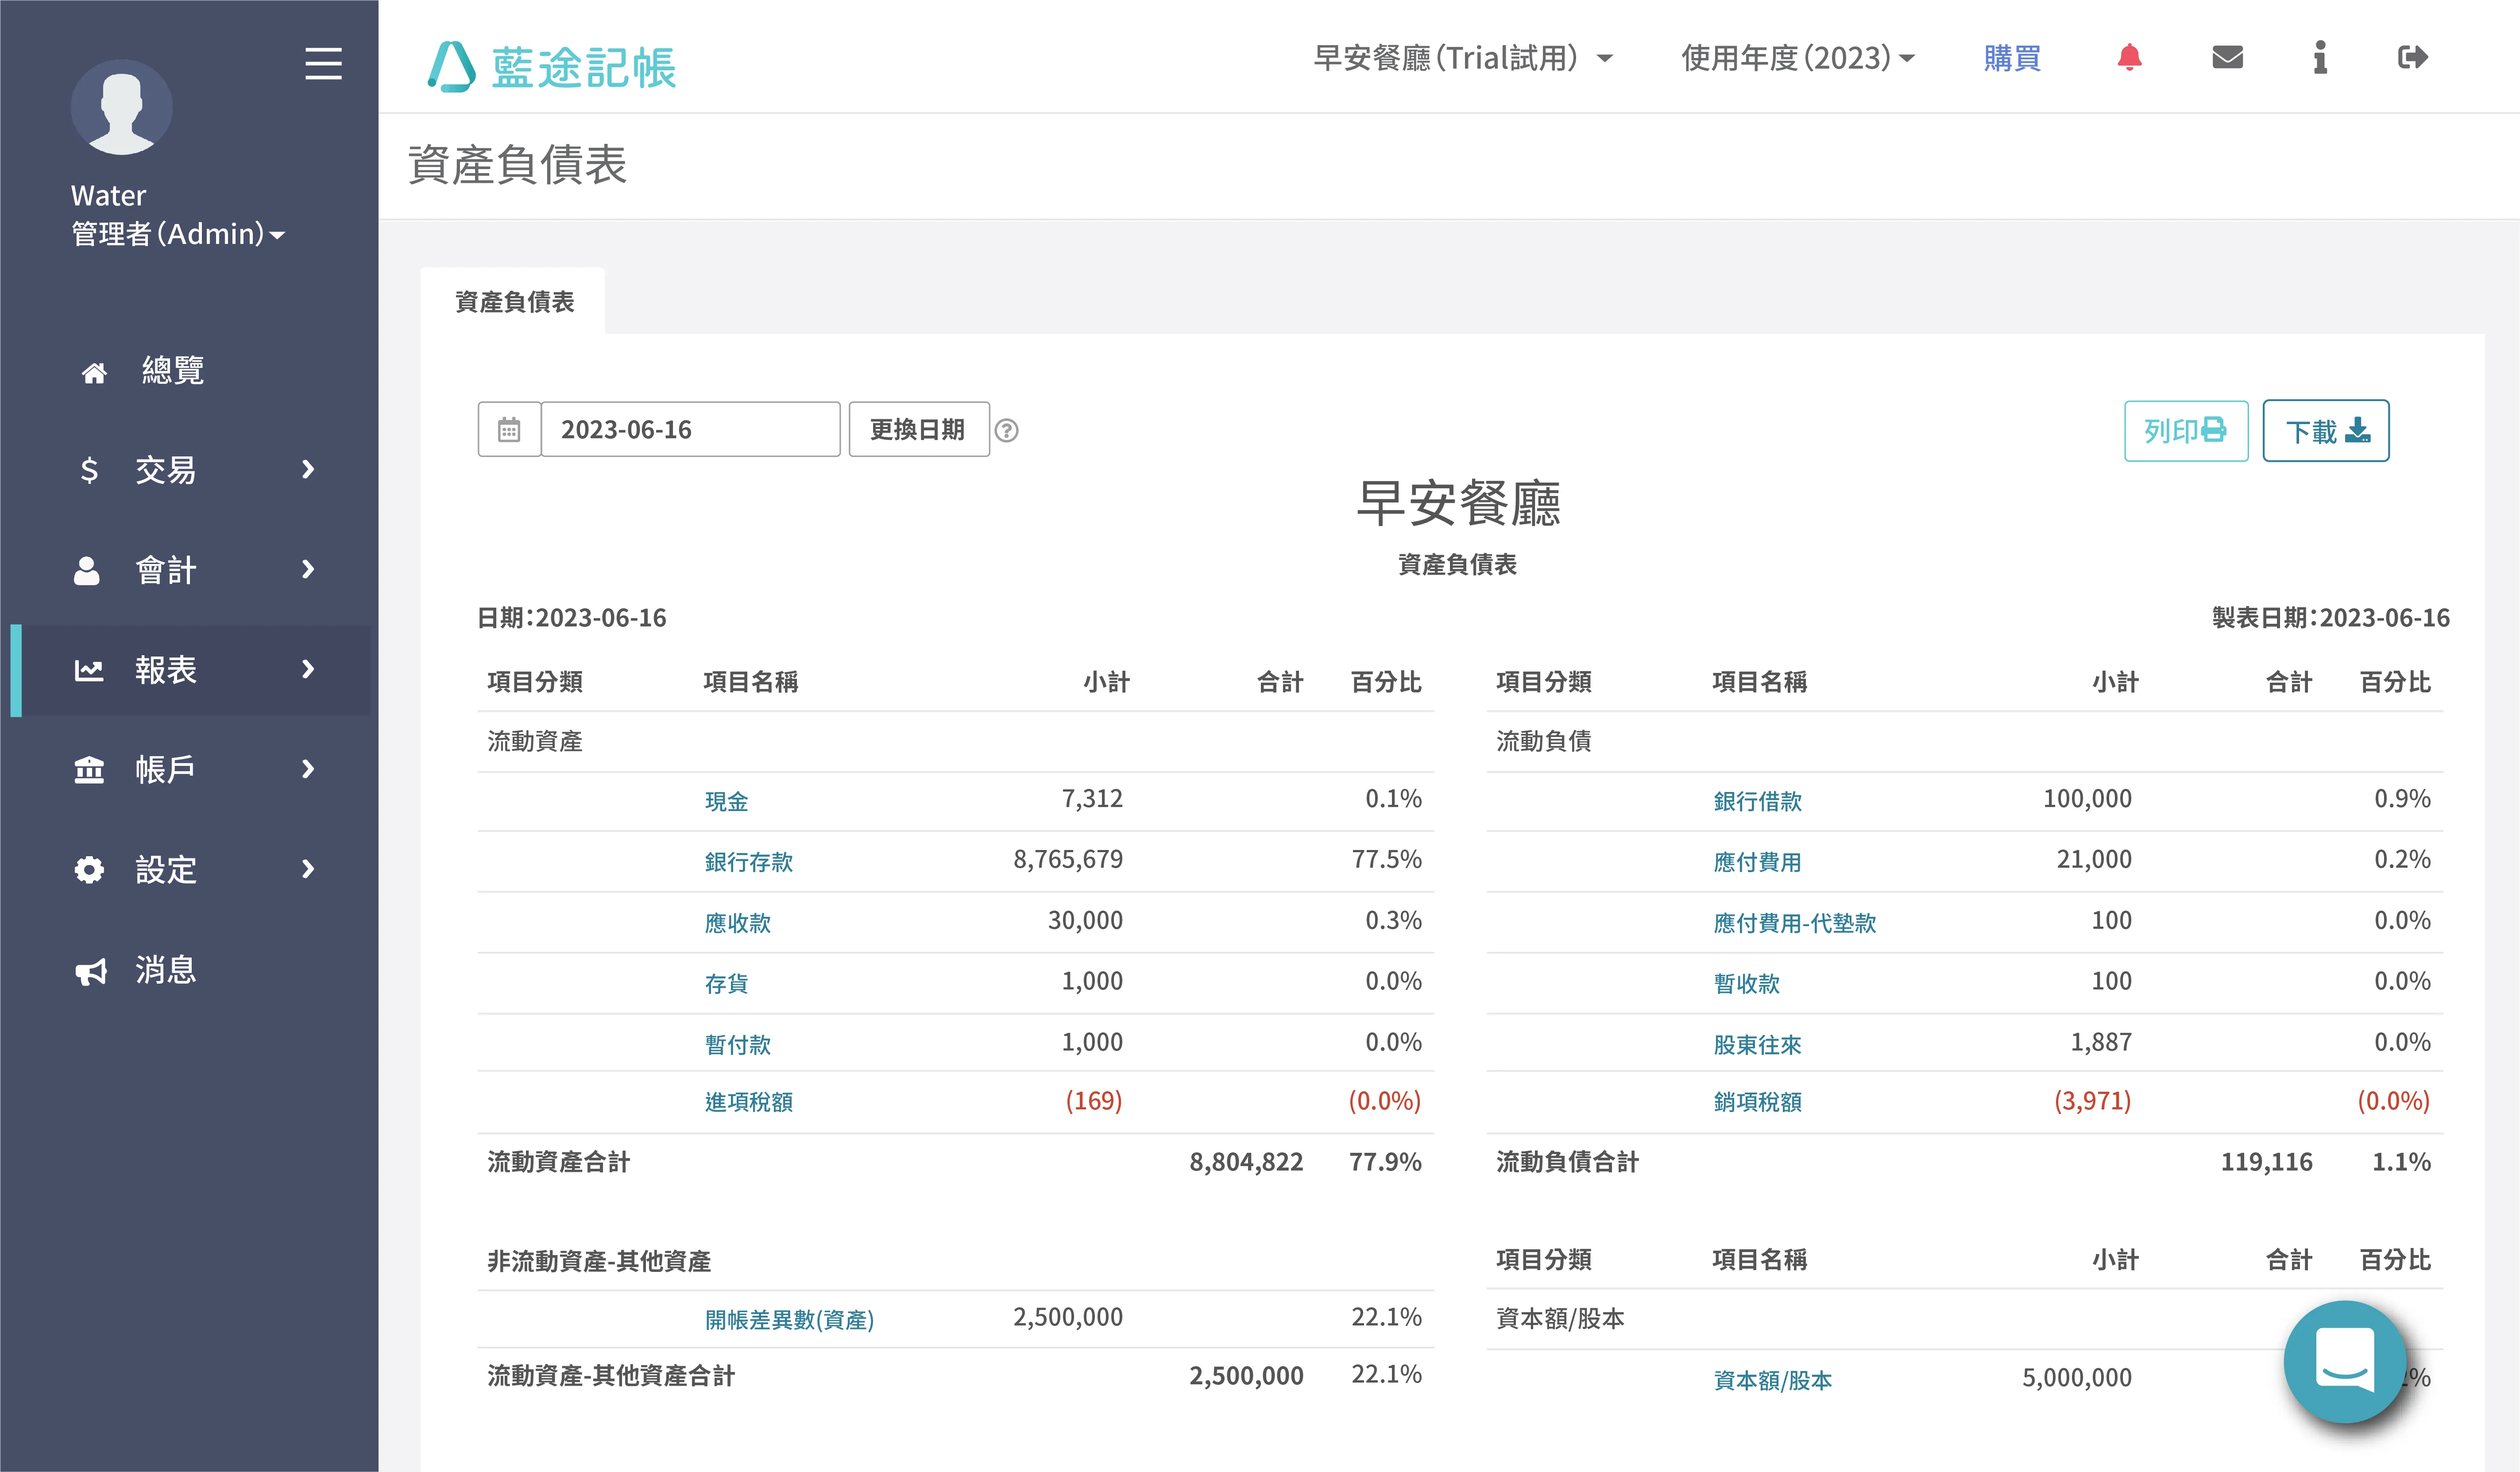
Task: Select the 交易 menu item
Action: pos(166,470)
